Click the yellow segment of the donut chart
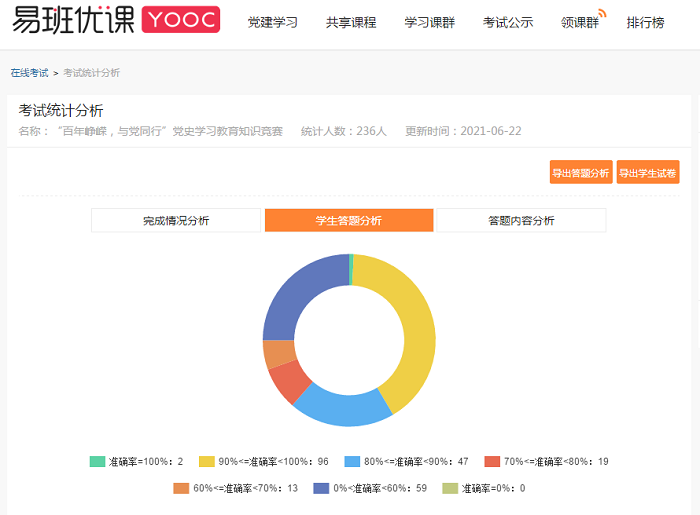The image size is (700, 515). 412,330
